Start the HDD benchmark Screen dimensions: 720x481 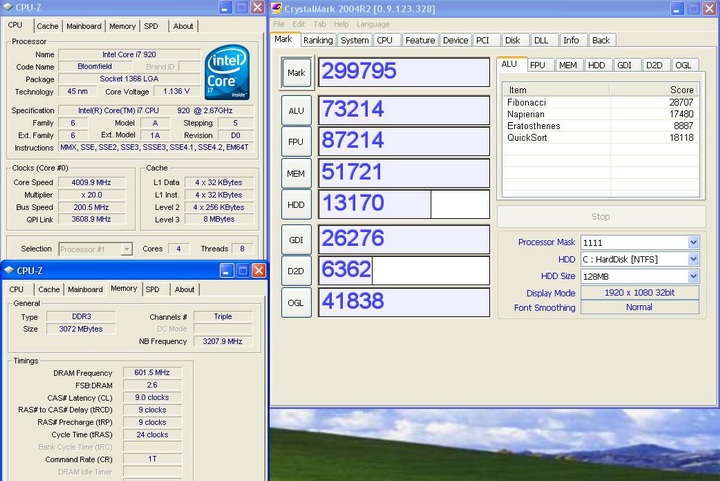[x=296, y=205]
